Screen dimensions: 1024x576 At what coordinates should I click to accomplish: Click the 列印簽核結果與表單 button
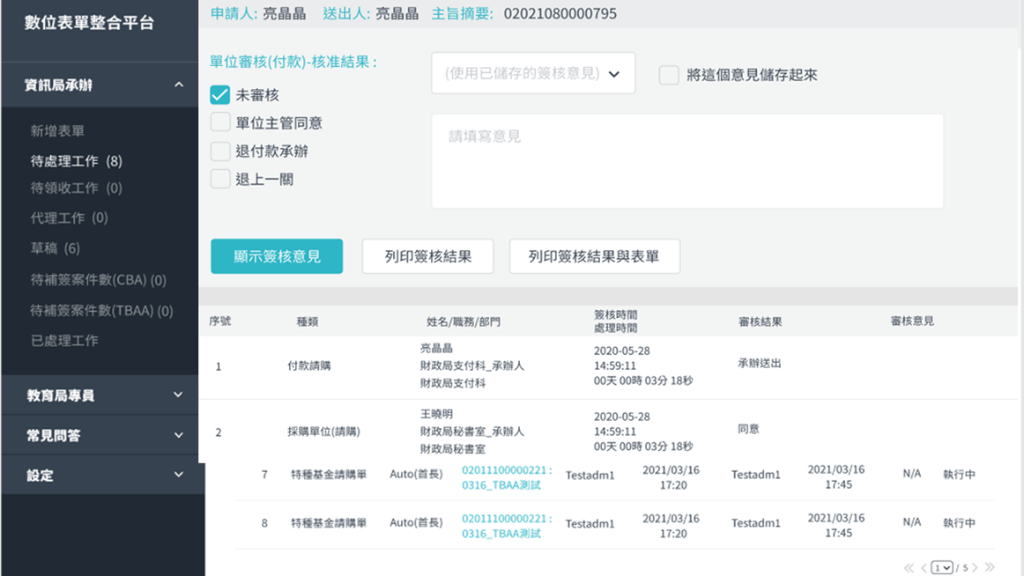pos(594,256)
